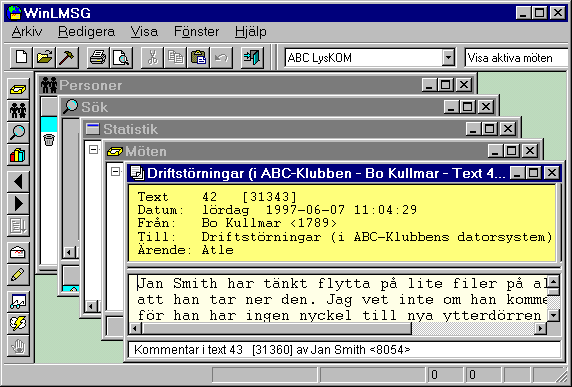
Task: Write a new text with the pencil icon
Action: pyautogui.click(x=18, y=275)
